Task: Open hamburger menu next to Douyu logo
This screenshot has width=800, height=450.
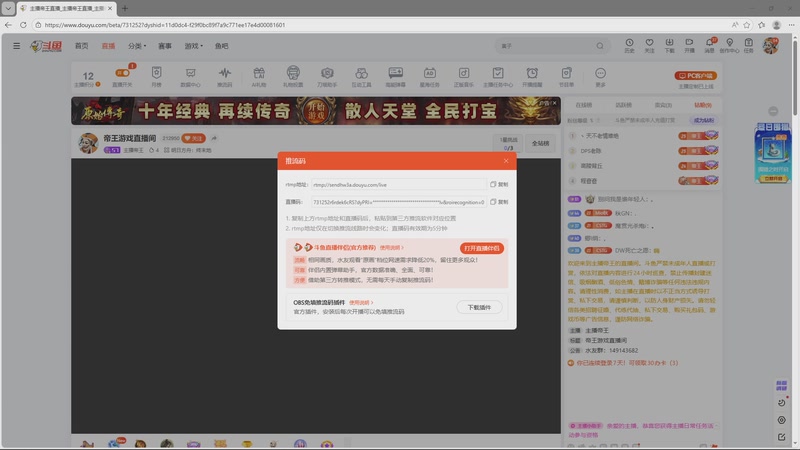Action: point(16,46)
